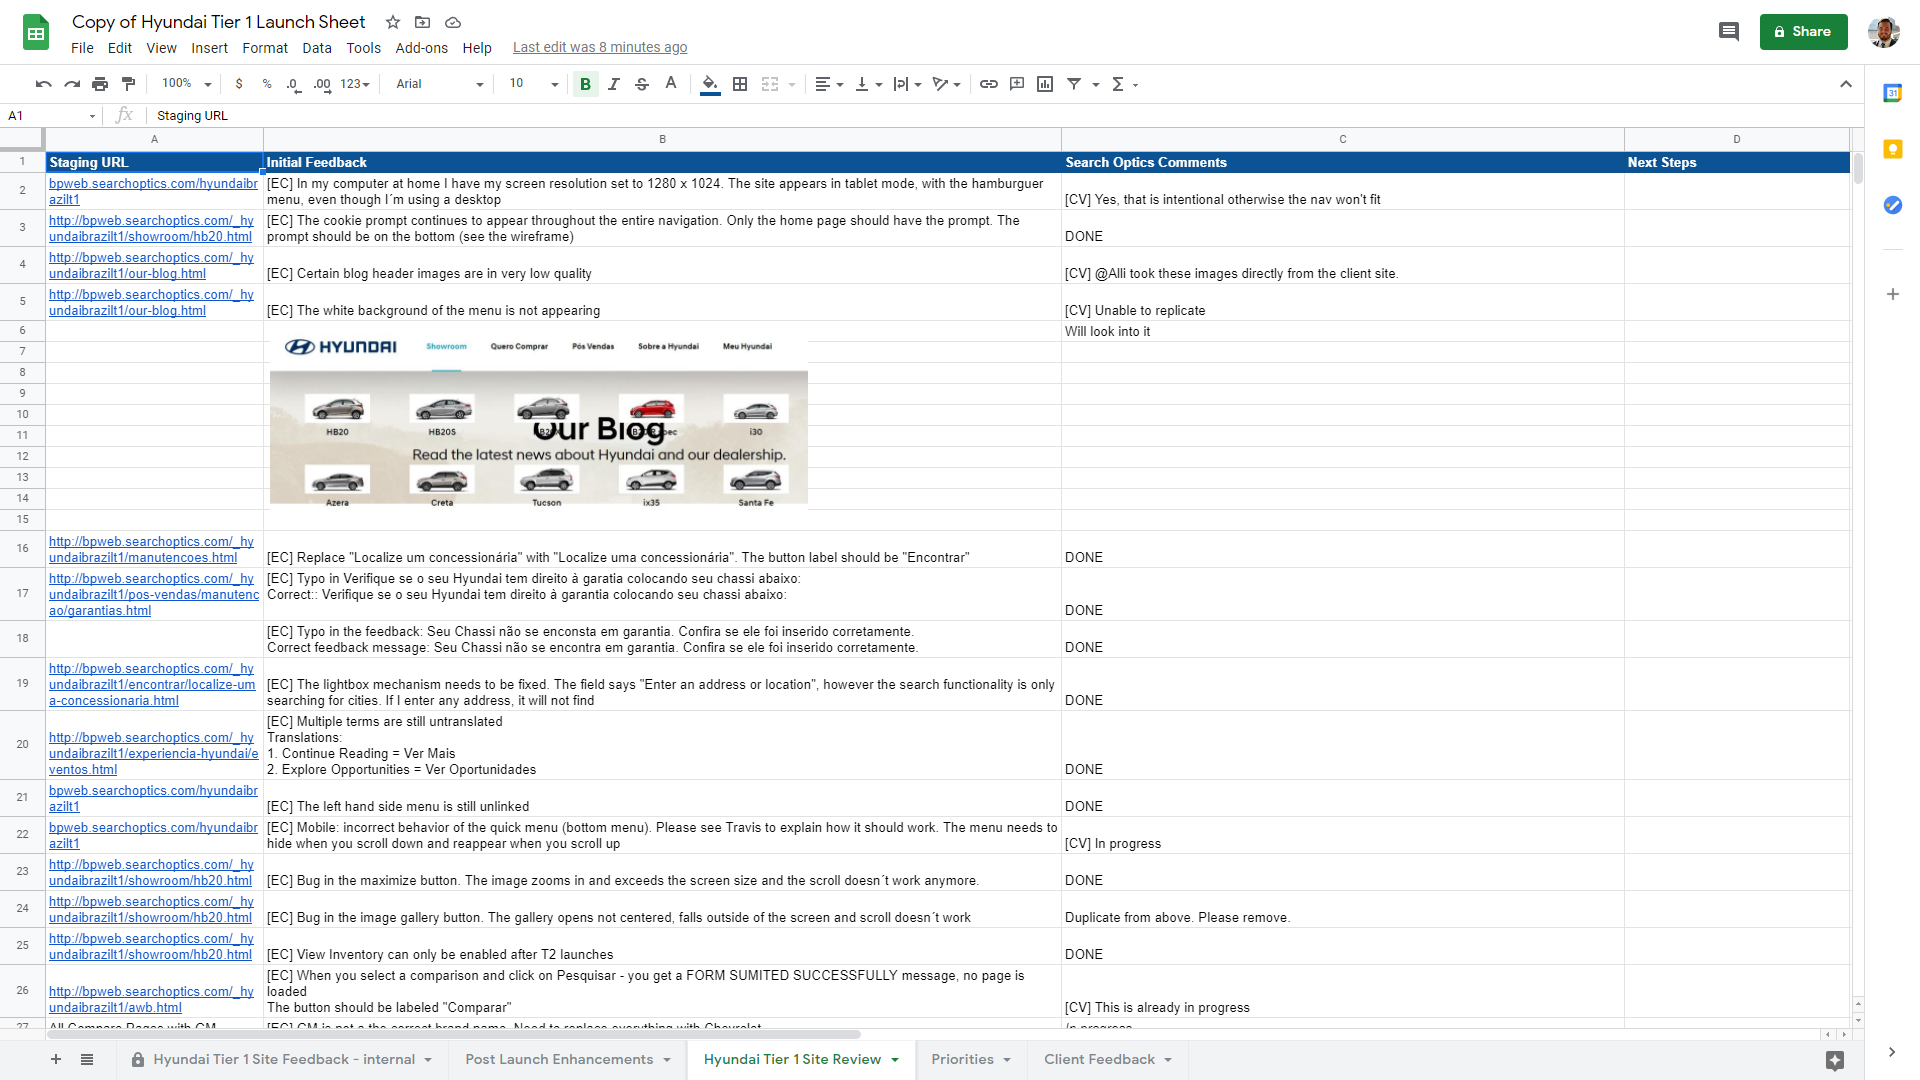Star the document
The height and width of the screenshot is (1080, 1920).
coord(393,22)
